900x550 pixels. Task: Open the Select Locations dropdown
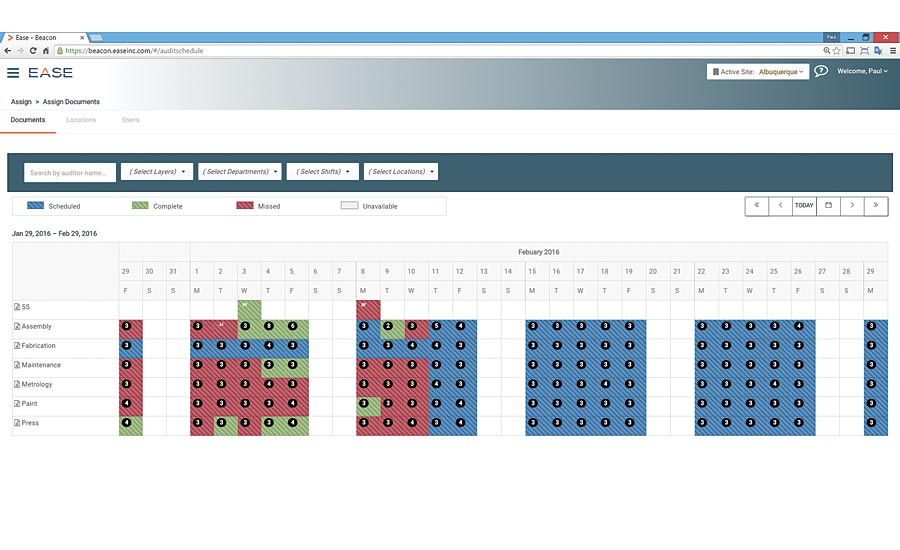pos(401,172)
